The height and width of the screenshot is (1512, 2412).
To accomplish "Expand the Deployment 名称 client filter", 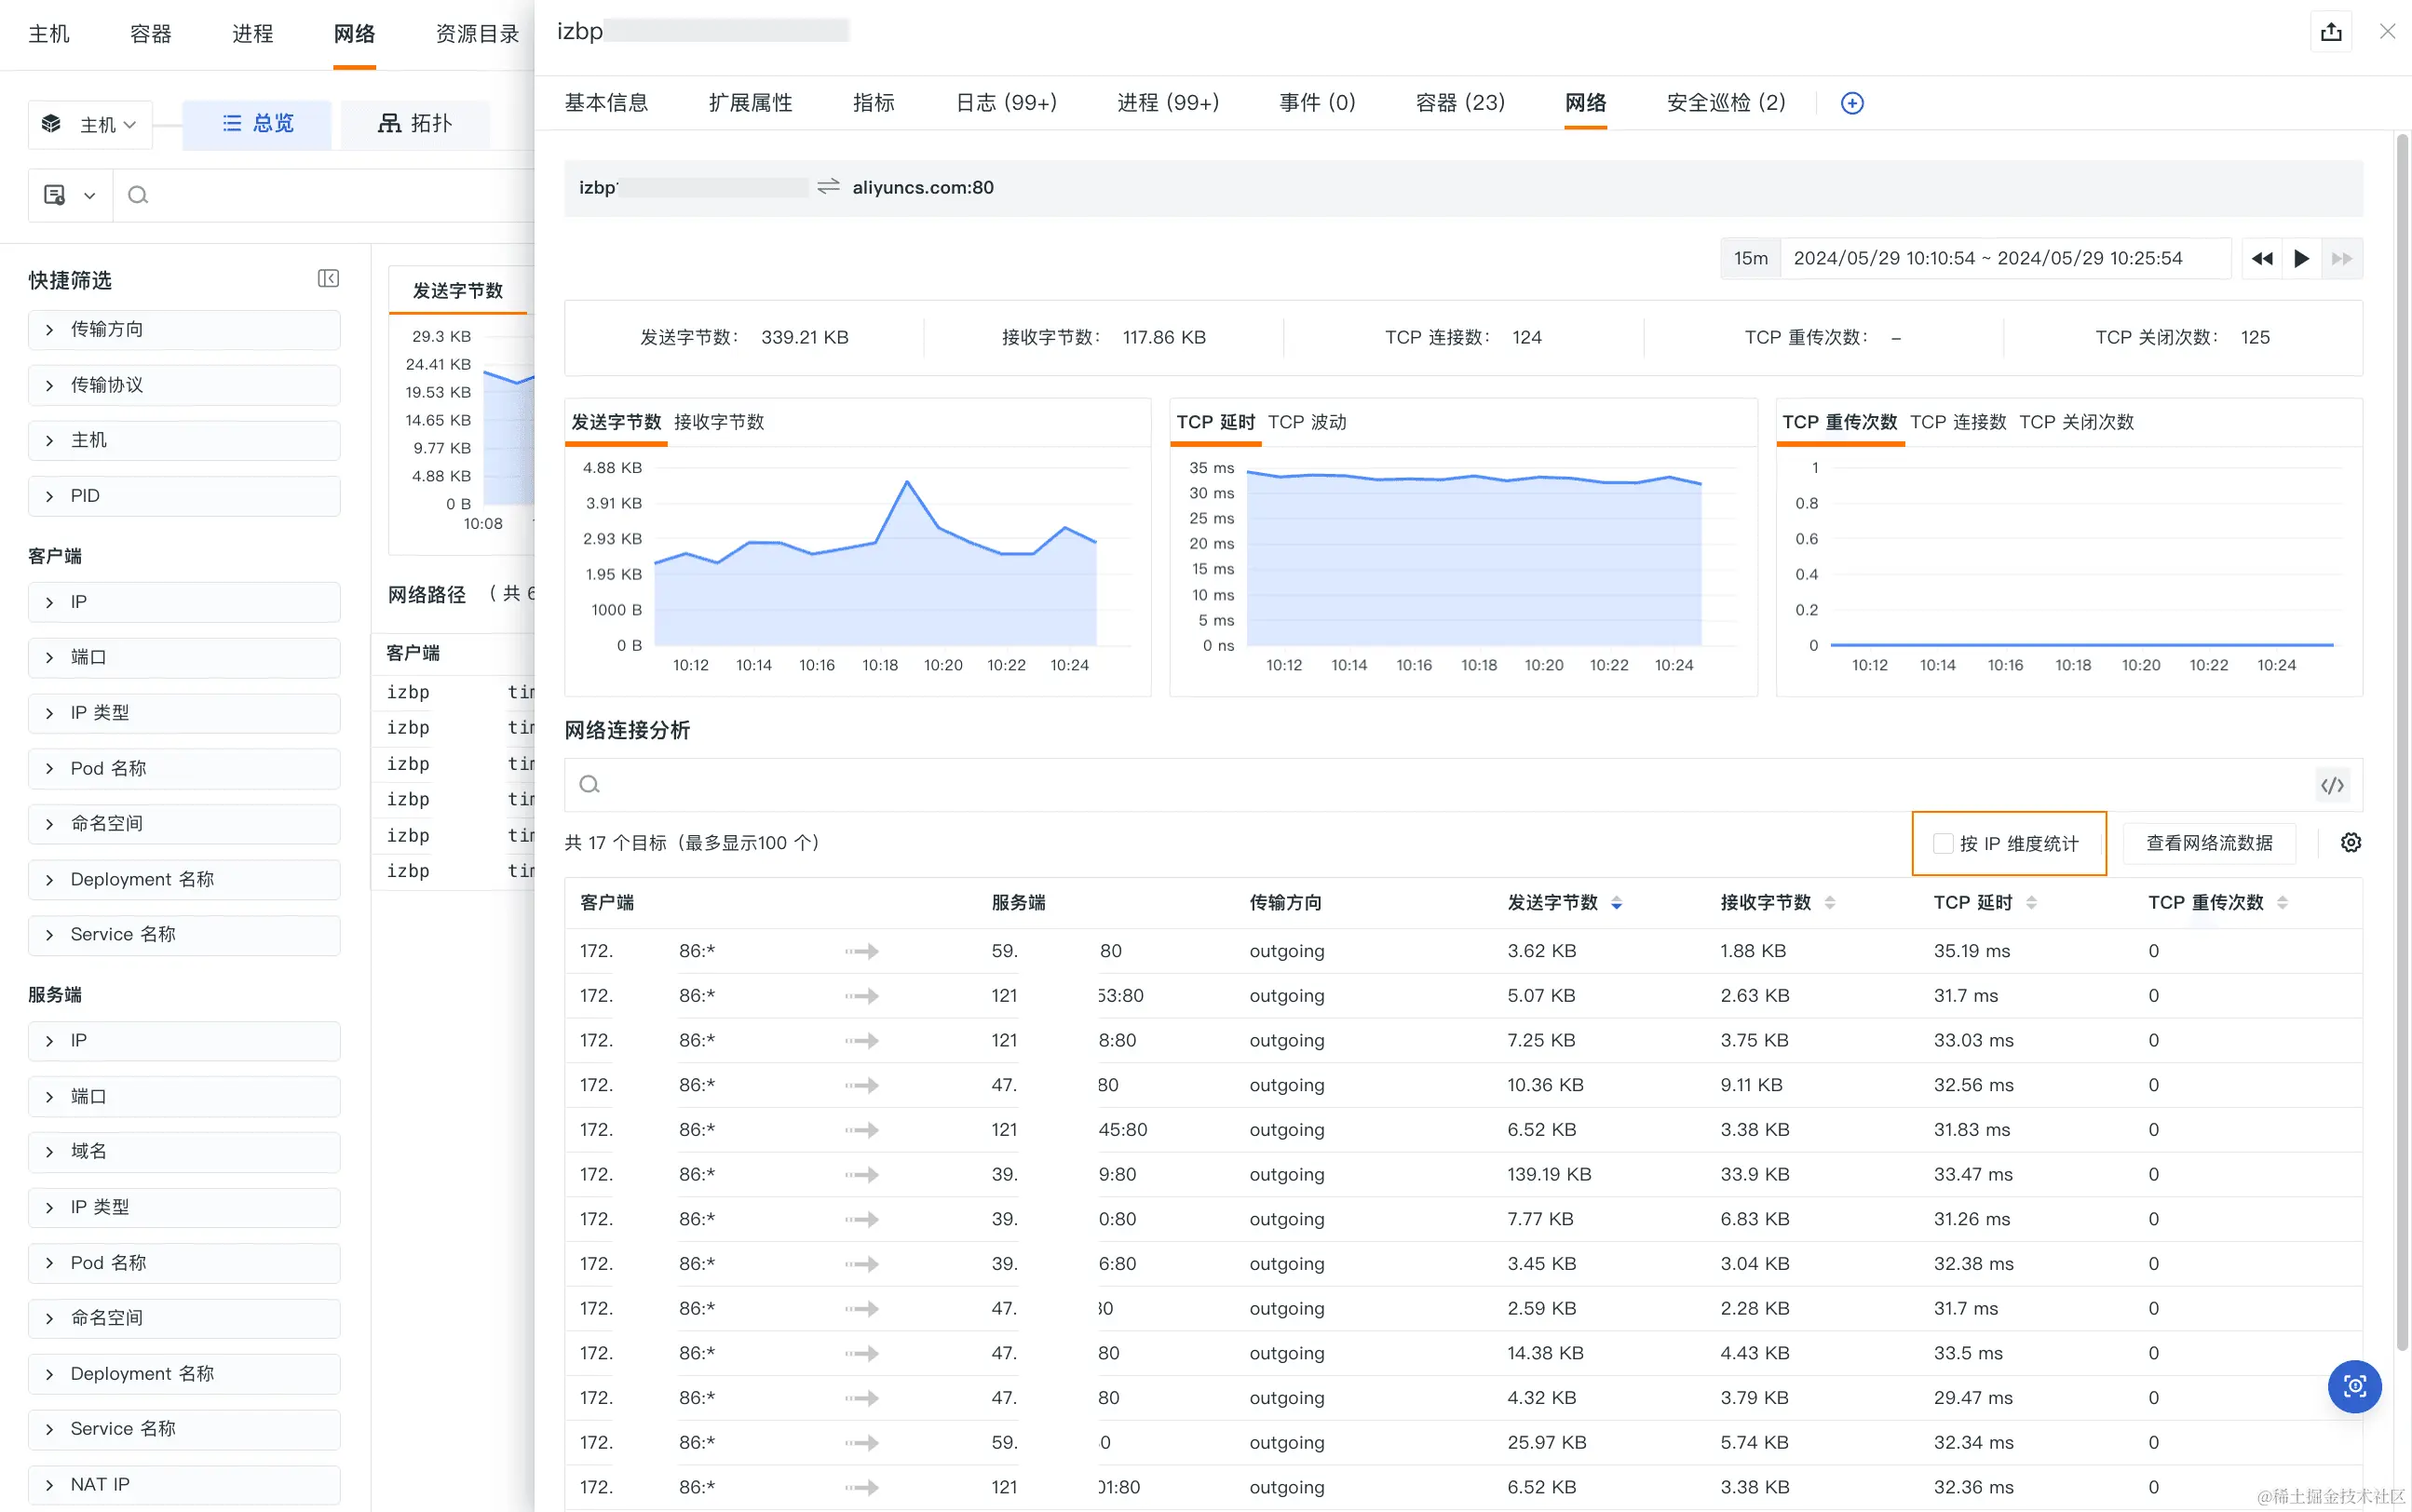I will tap(184, 879).
